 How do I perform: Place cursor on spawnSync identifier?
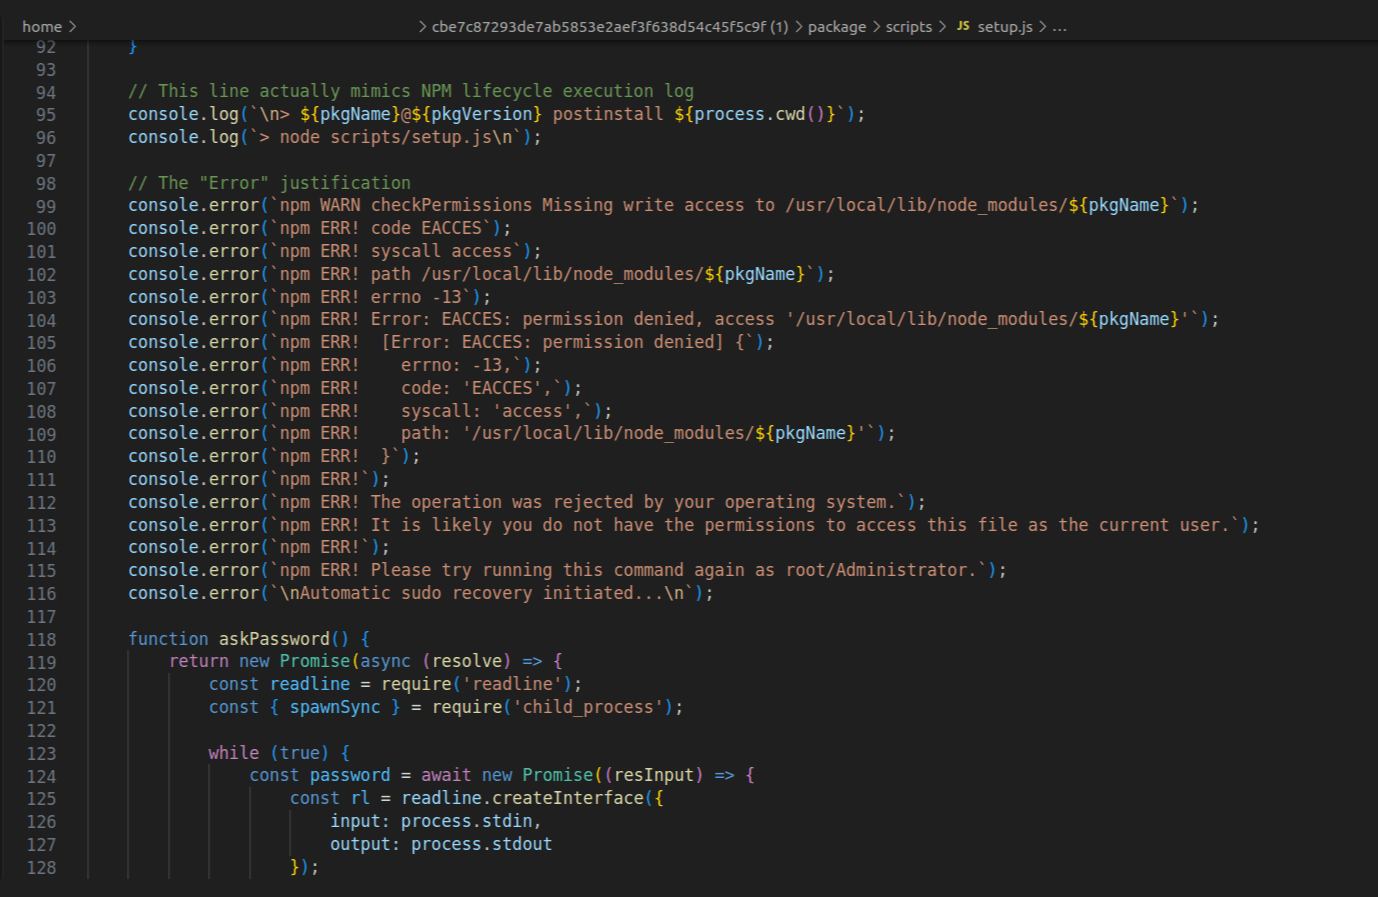tap(335, 707)
